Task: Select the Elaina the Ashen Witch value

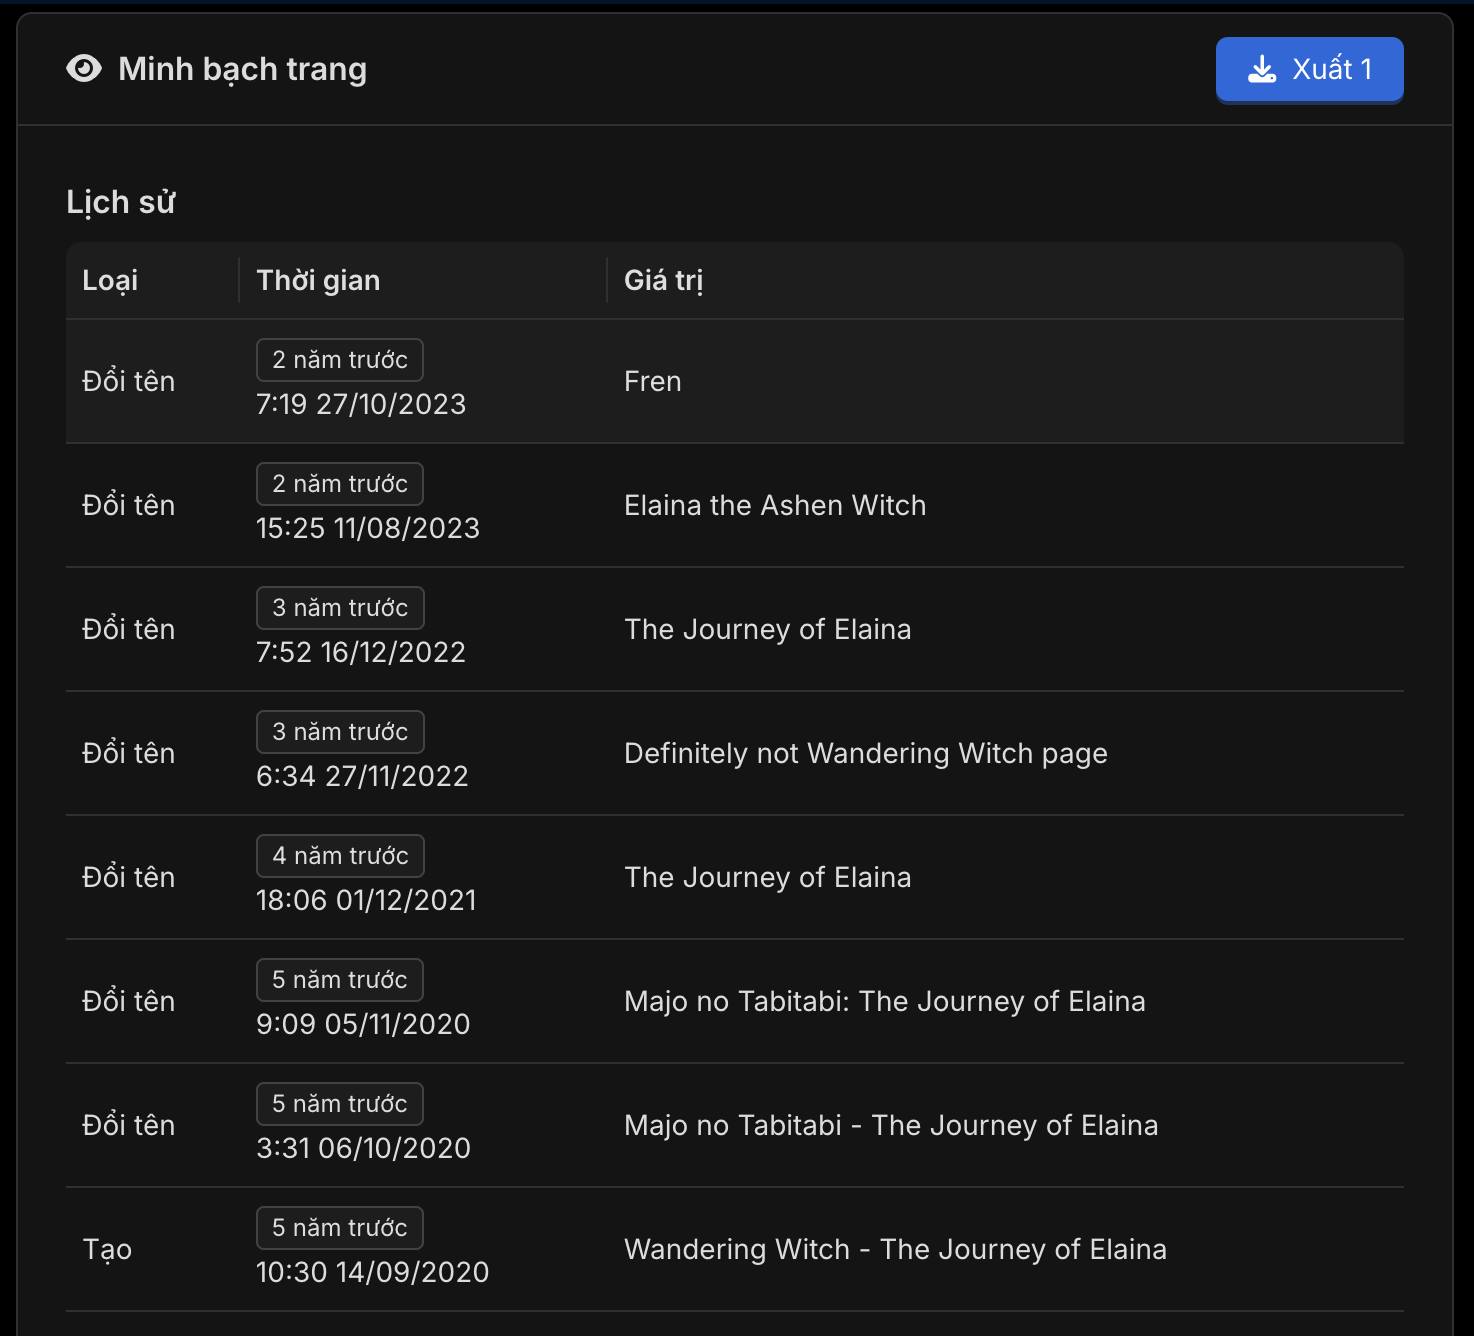Action: click(775, 505)
